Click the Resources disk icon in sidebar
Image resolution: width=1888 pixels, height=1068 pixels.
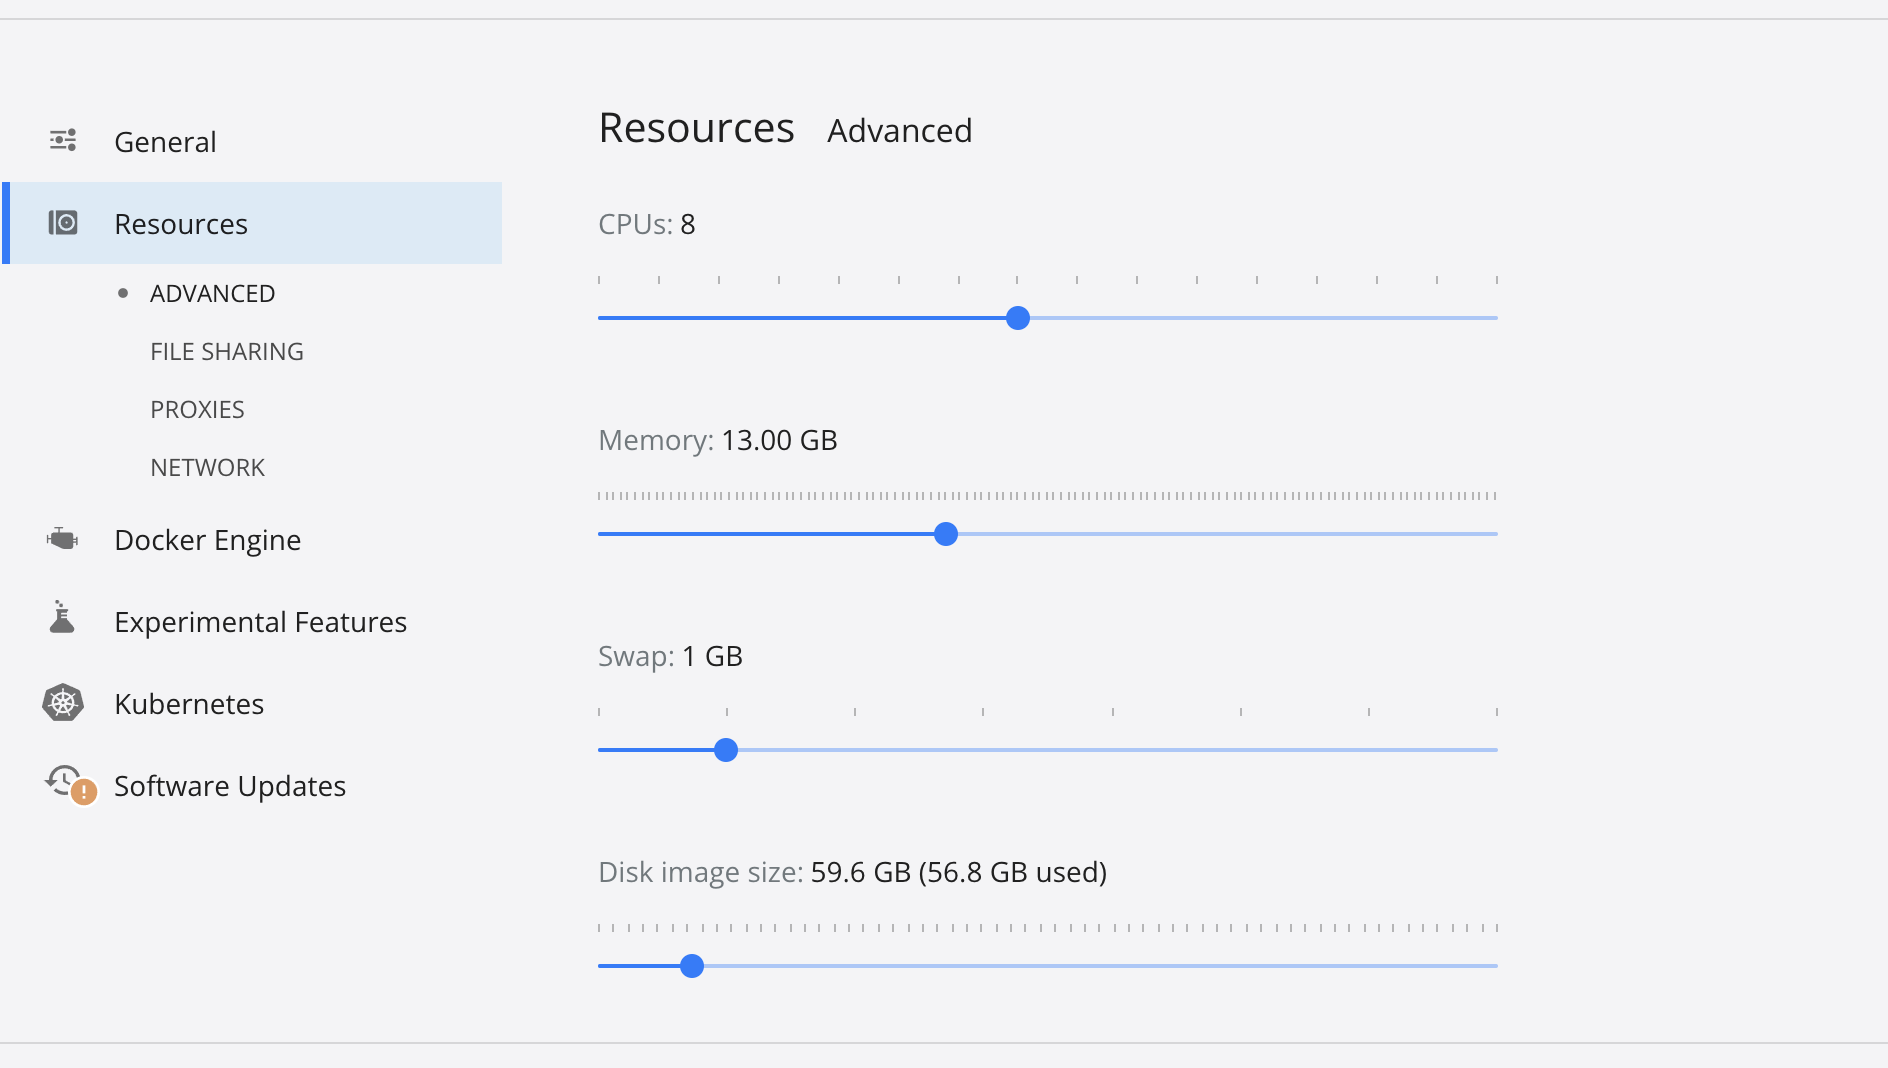[63, 222]
